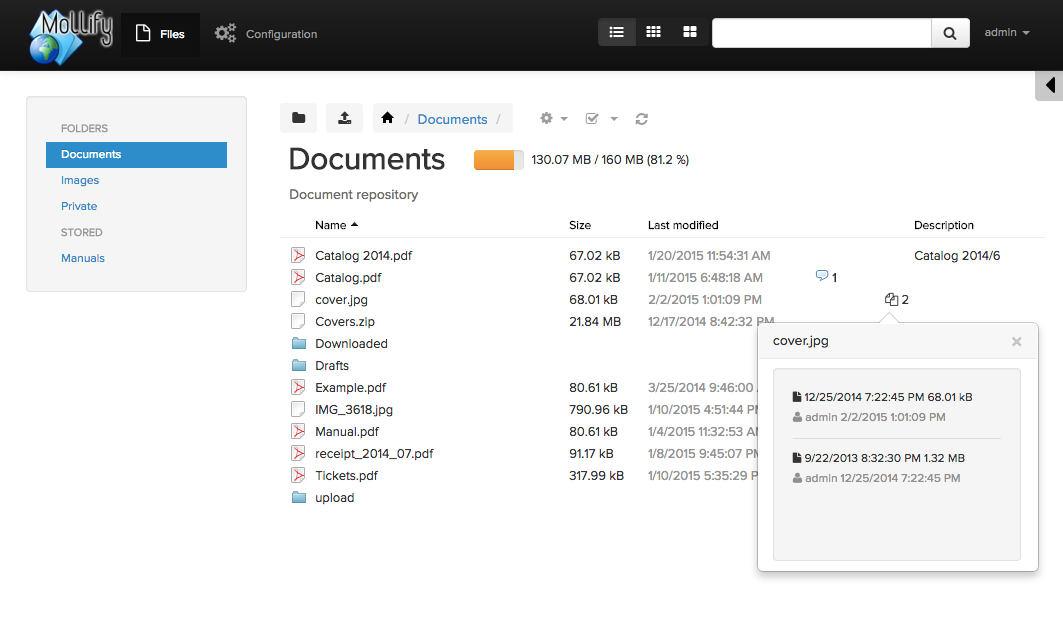
Task: Click the Mollify globe logo
Action: pos(71,37)
